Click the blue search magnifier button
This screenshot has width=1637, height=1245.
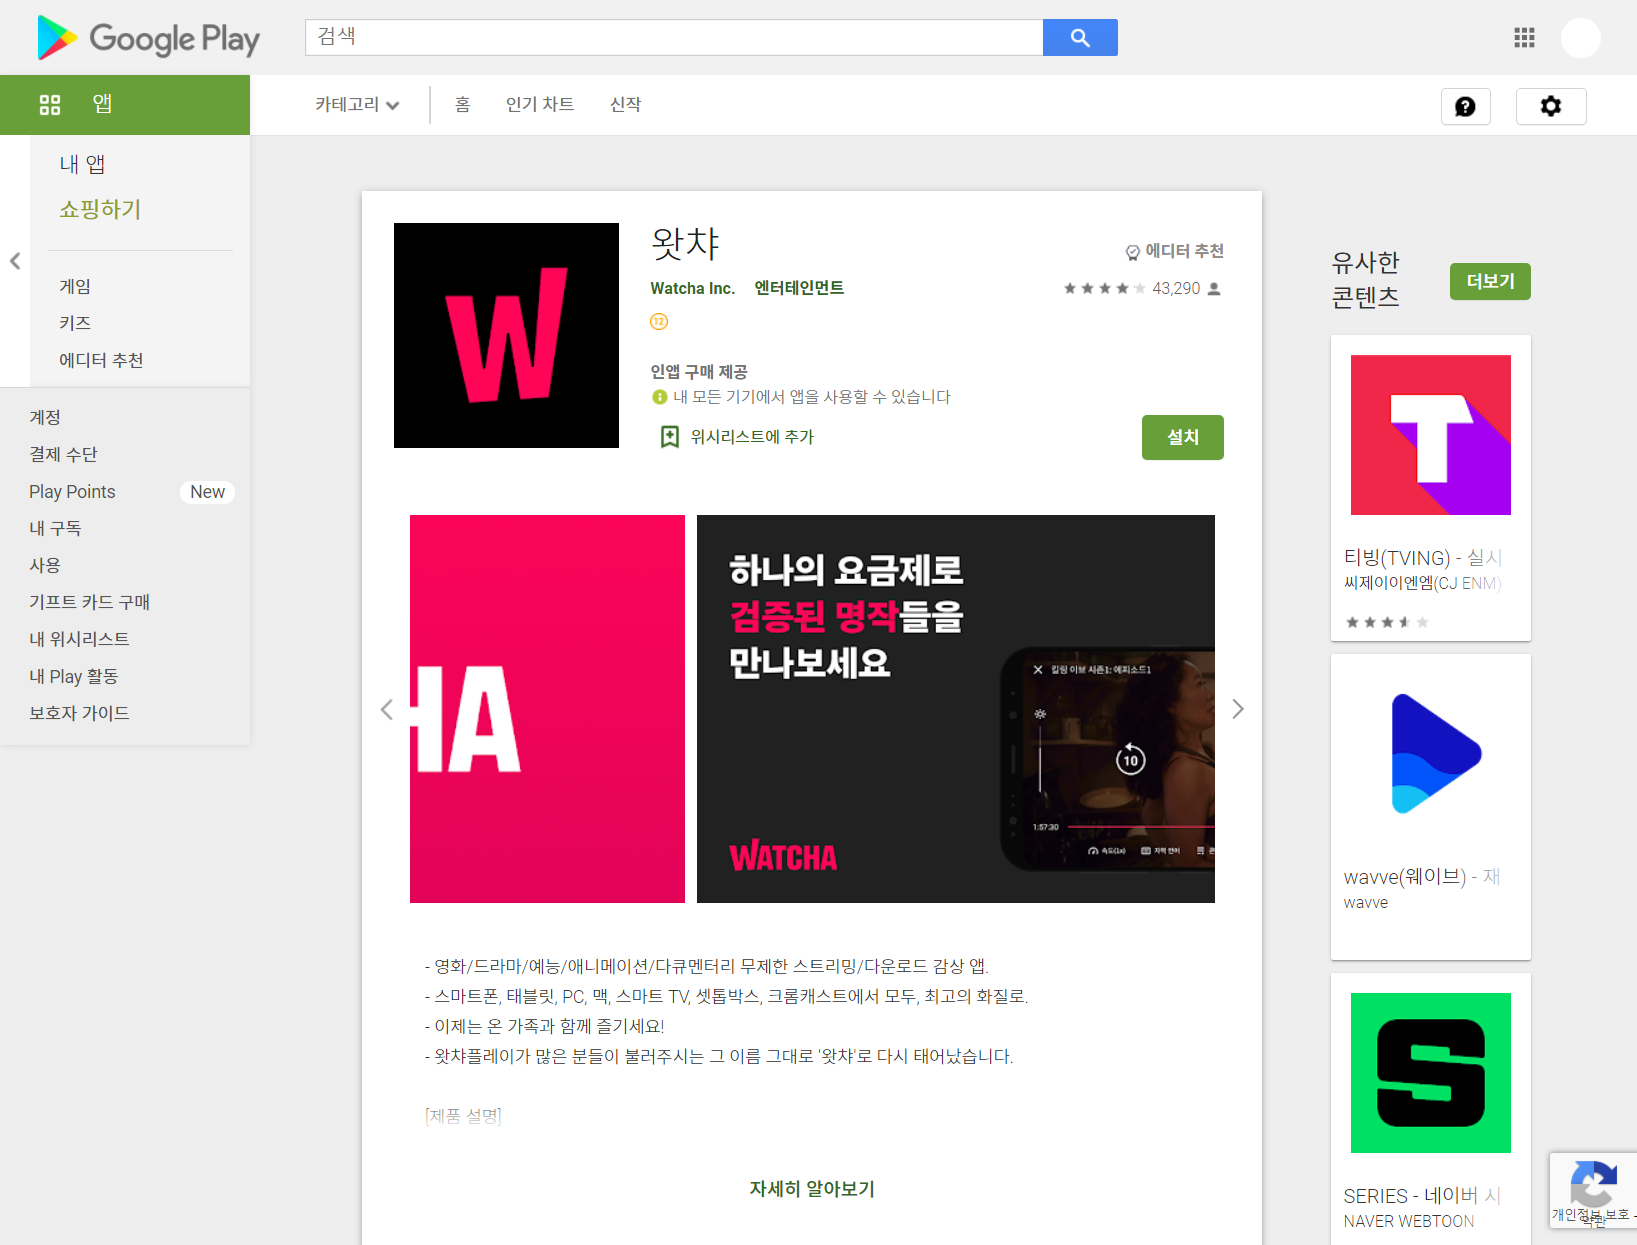click(1080, 37)
